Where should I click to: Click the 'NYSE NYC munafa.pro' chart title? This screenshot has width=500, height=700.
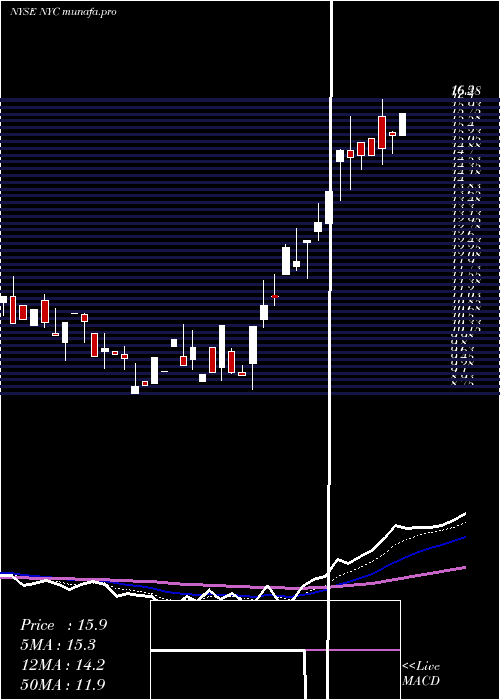click(63, 12)
